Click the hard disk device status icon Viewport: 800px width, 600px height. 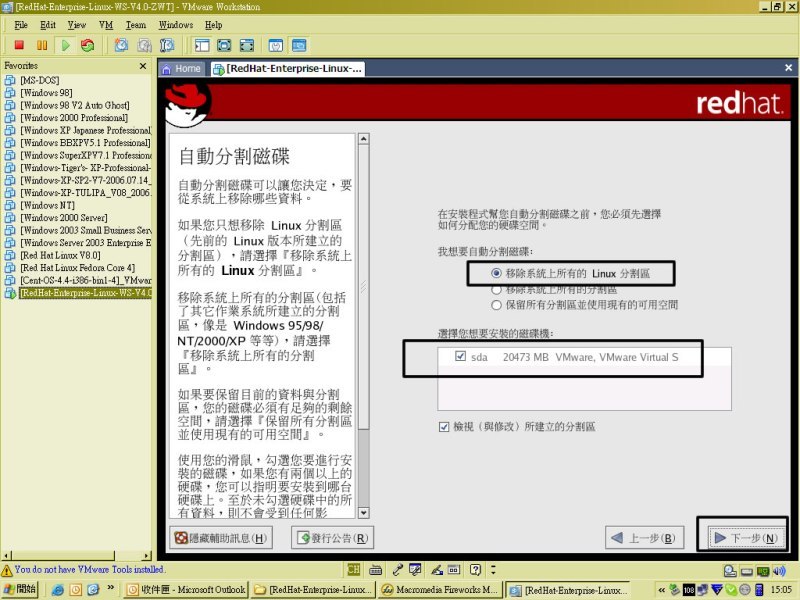(746, 571)
